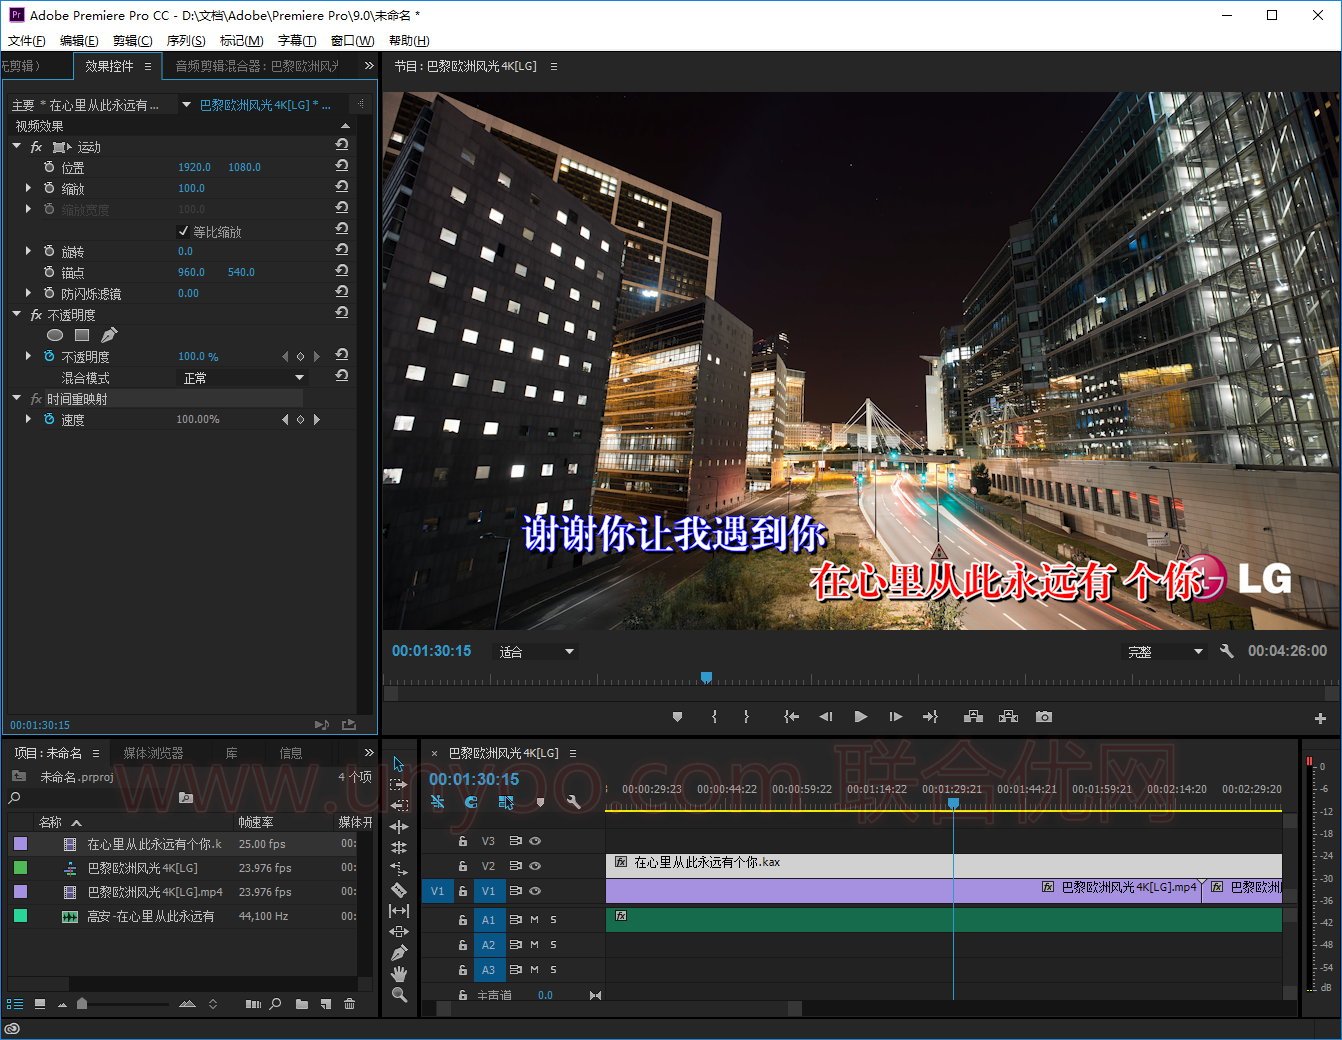Draw an ellipse opacity mask

[x=55, y=335]
